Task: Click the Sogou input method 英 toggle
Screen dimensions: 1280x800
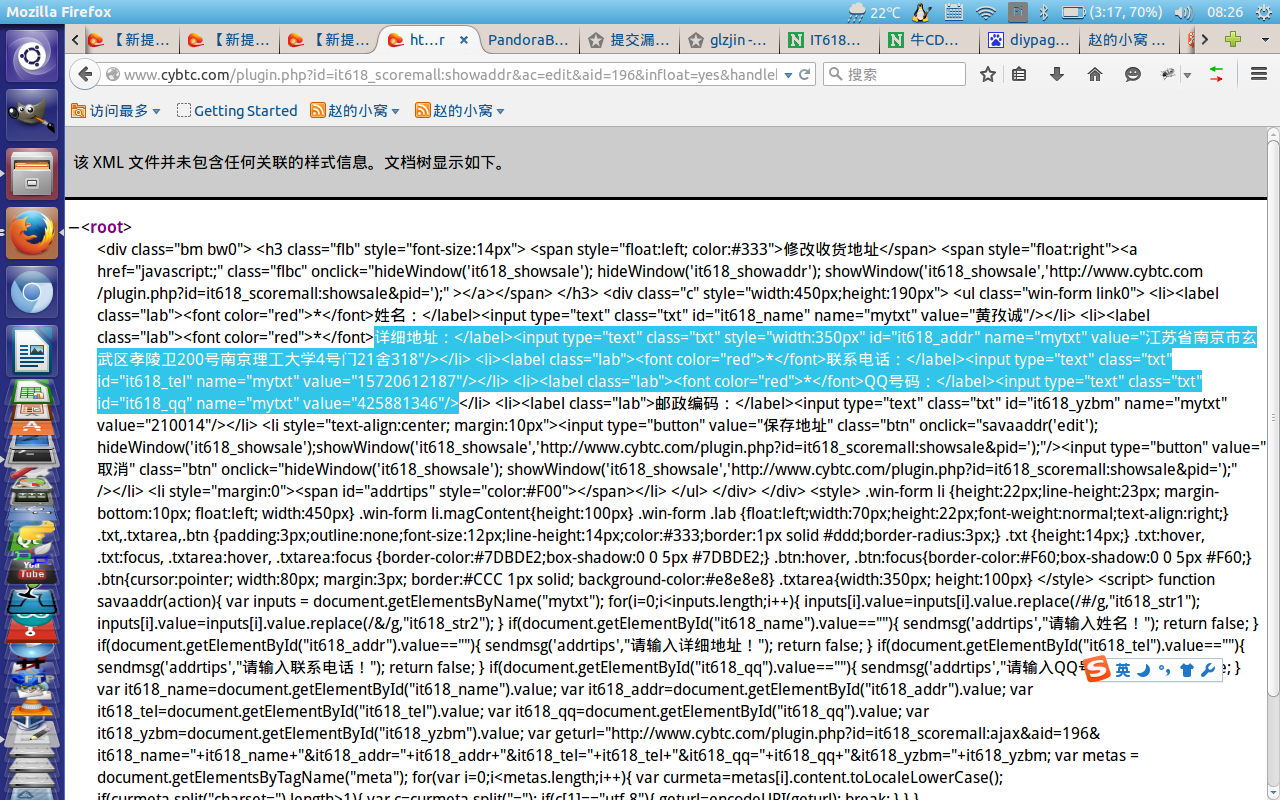Action: (x=1123, y=670)
